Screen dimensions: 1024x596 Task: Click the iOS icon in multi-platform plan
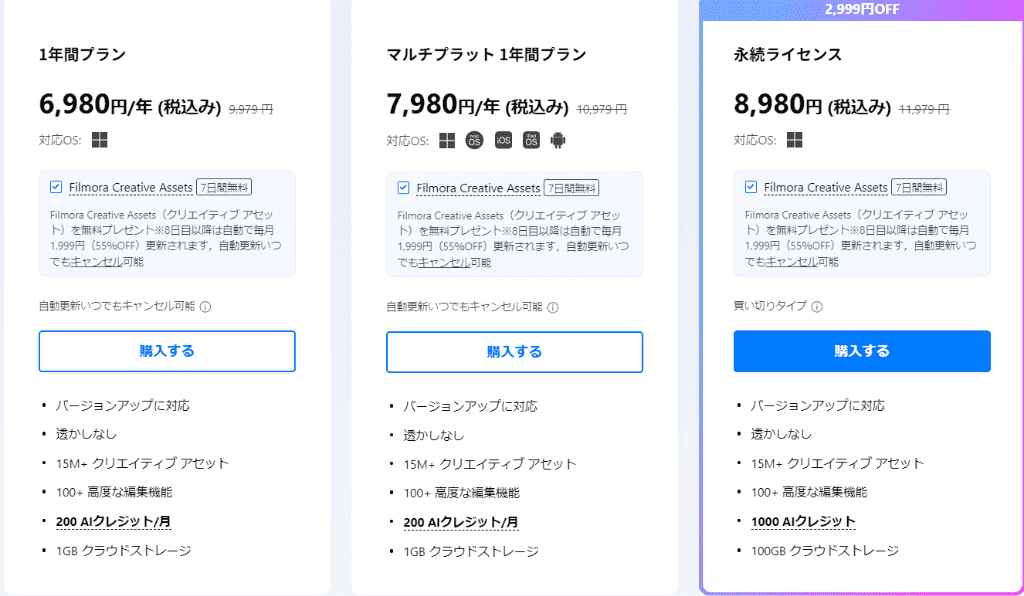pyautogui.click(x=503, y=140)
